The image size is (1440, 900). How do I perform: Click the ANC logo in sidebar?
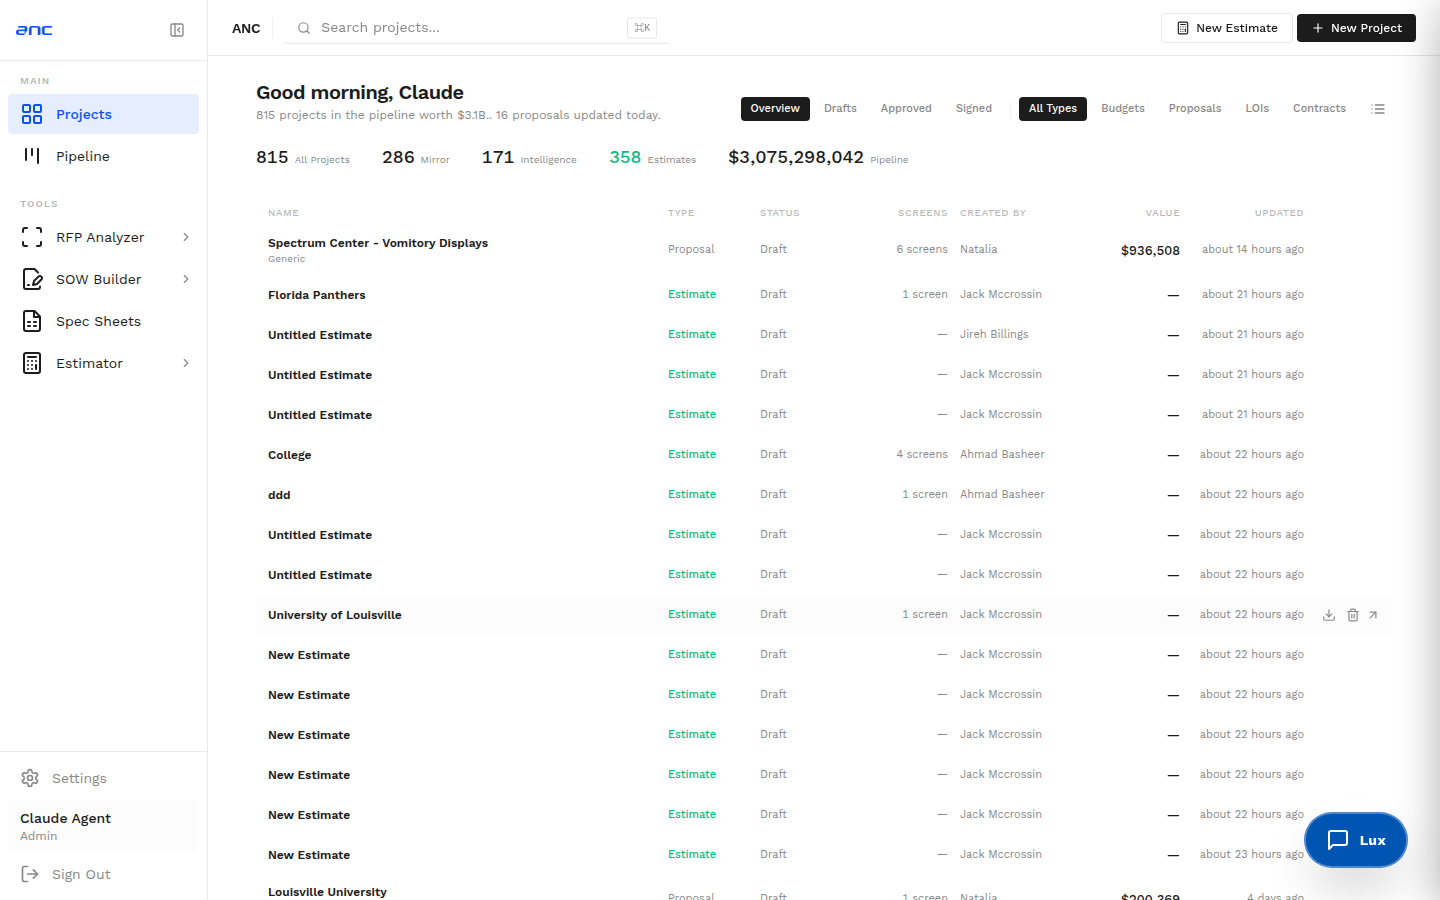point(34,30)
